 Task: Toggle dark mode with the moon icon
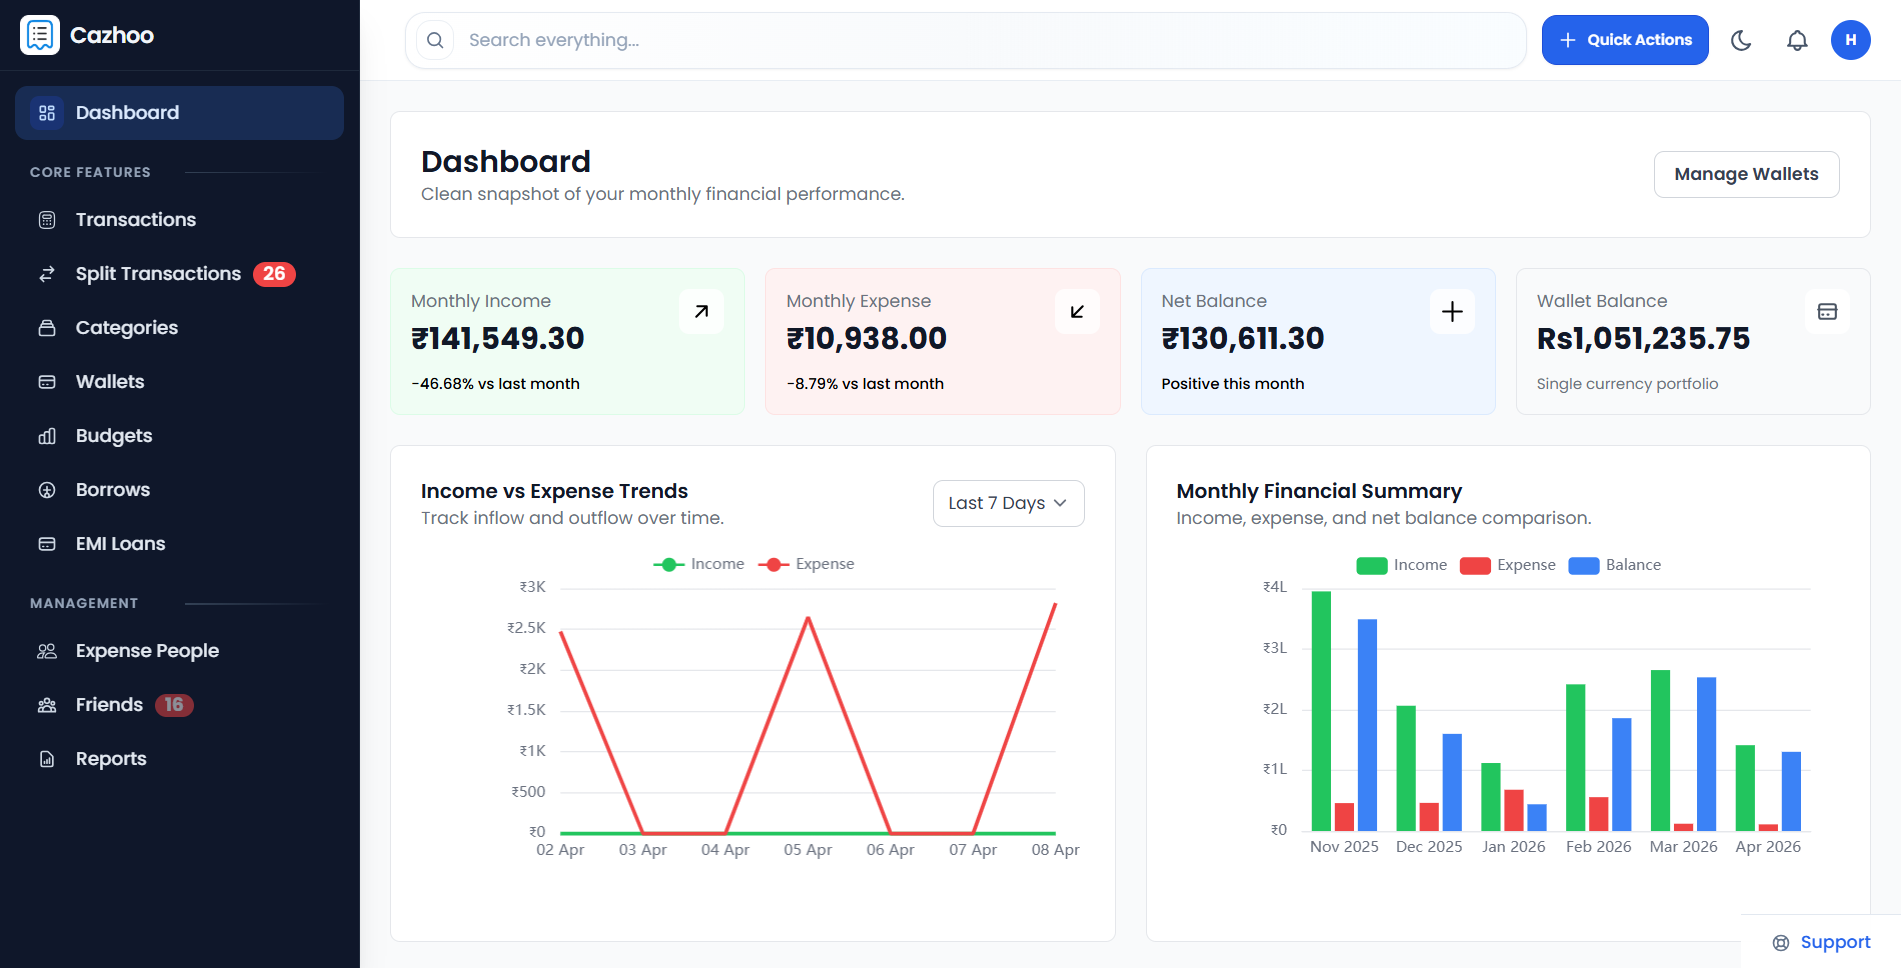(1741, 40)
